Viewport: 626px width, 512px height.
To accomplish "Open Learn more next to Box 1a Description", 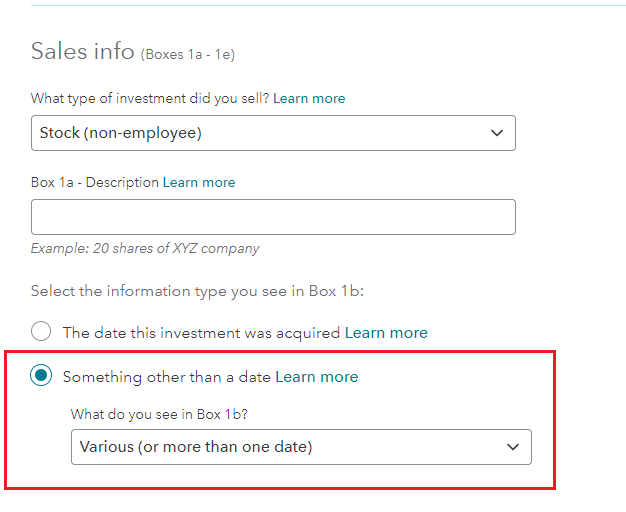I will (199, 183).
